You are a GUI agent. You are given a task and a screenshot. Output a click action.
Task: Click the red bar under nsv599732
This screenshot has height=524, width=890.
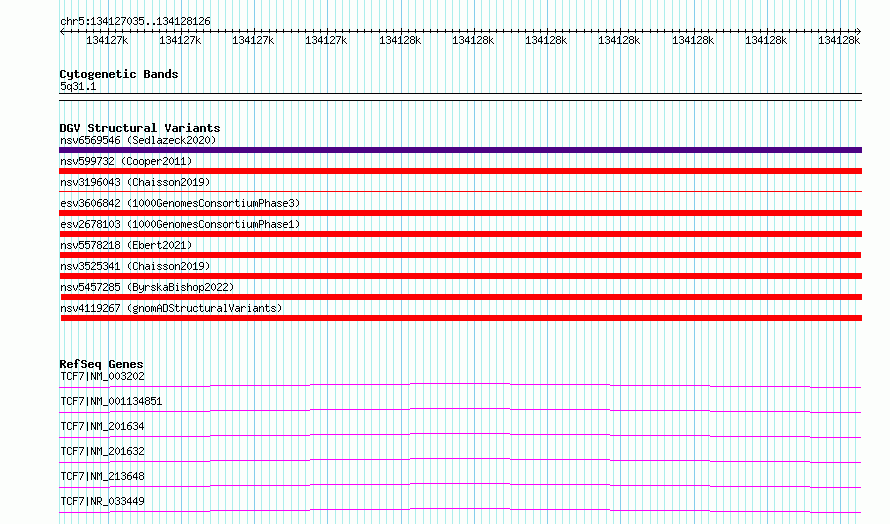click(x=460, y=171)
